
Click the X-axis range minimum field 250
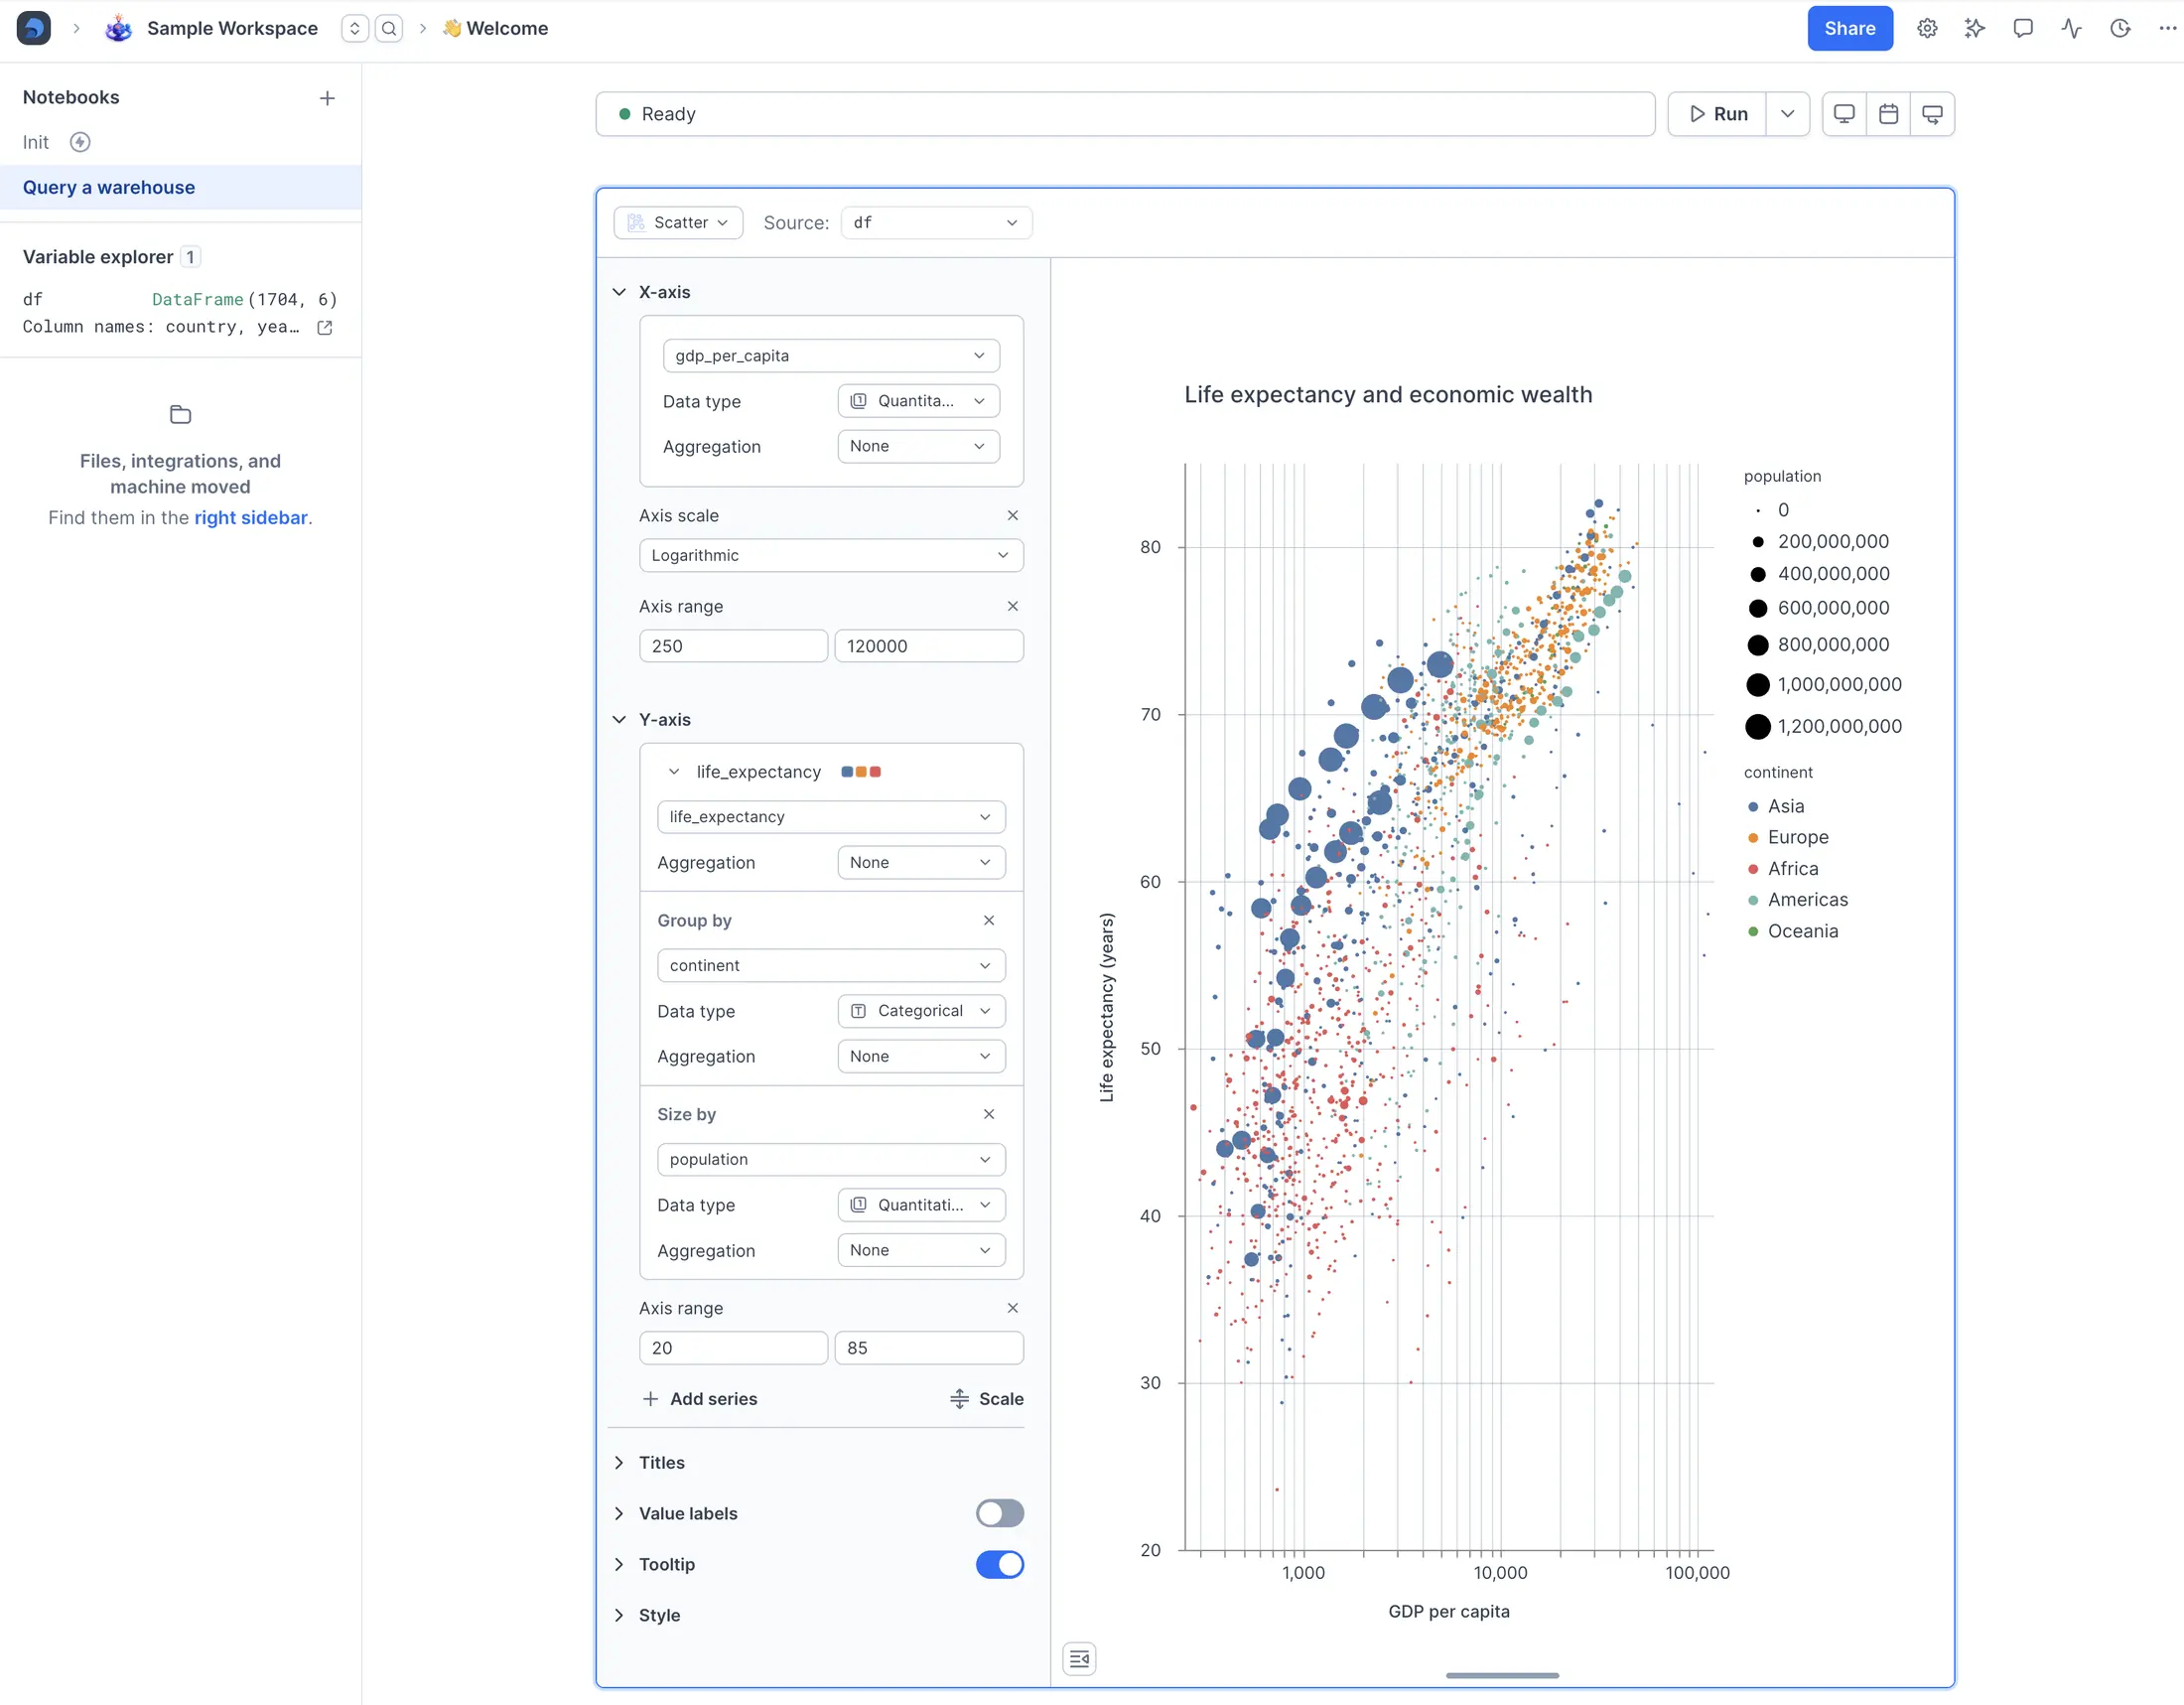click(x=733, y=646)
